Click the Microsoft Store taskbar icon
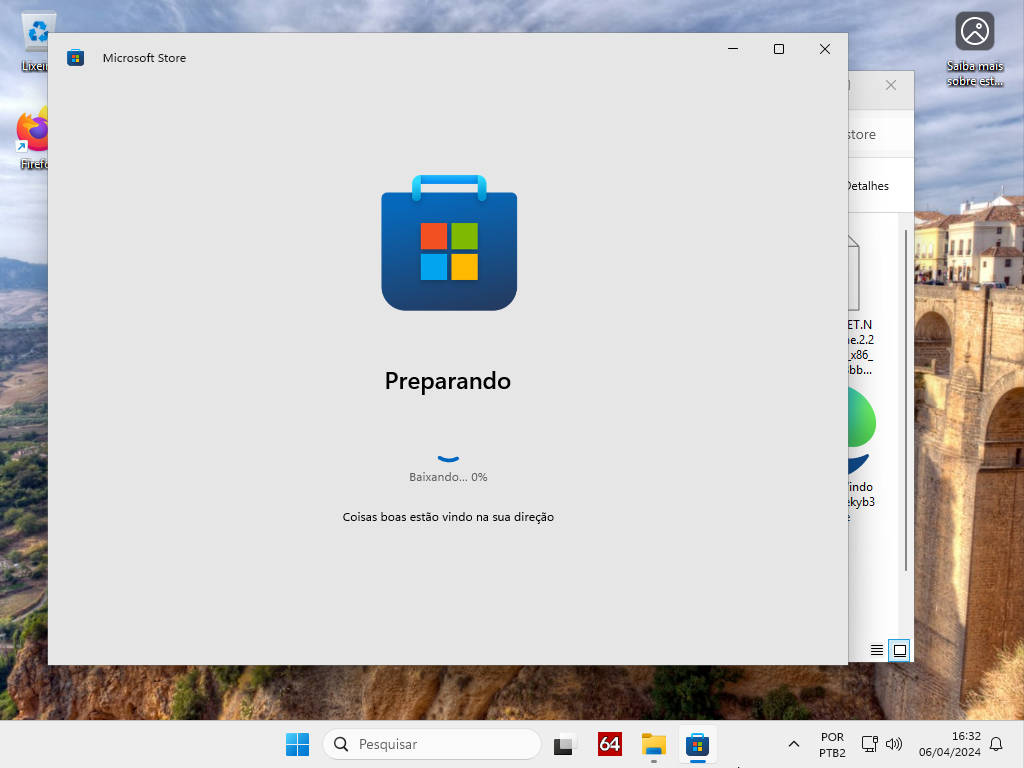The height and width of the screenshot is (768, 1024). 697,744
